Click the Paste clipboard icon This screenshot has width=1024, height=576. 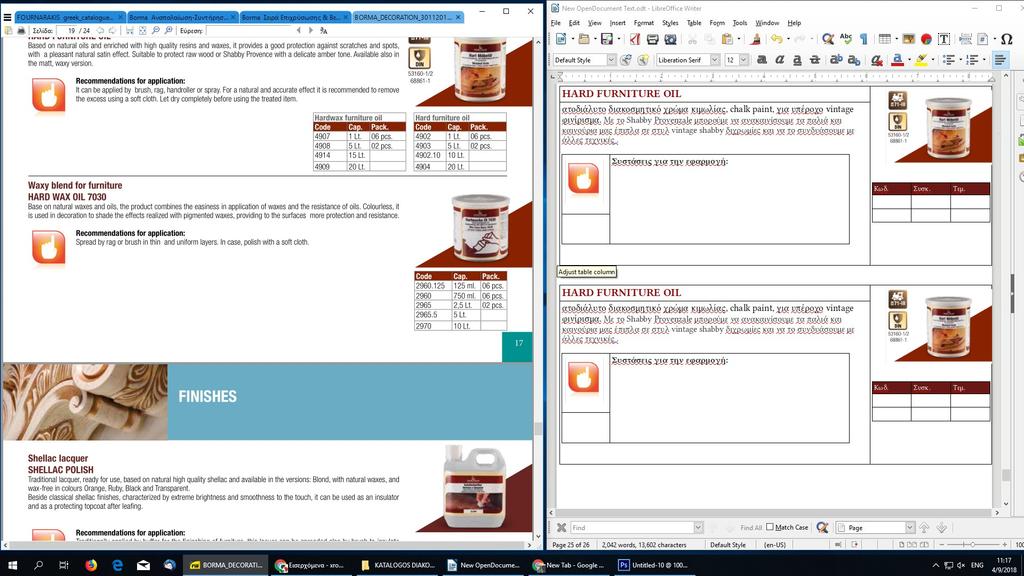click(x=727, y=40)
